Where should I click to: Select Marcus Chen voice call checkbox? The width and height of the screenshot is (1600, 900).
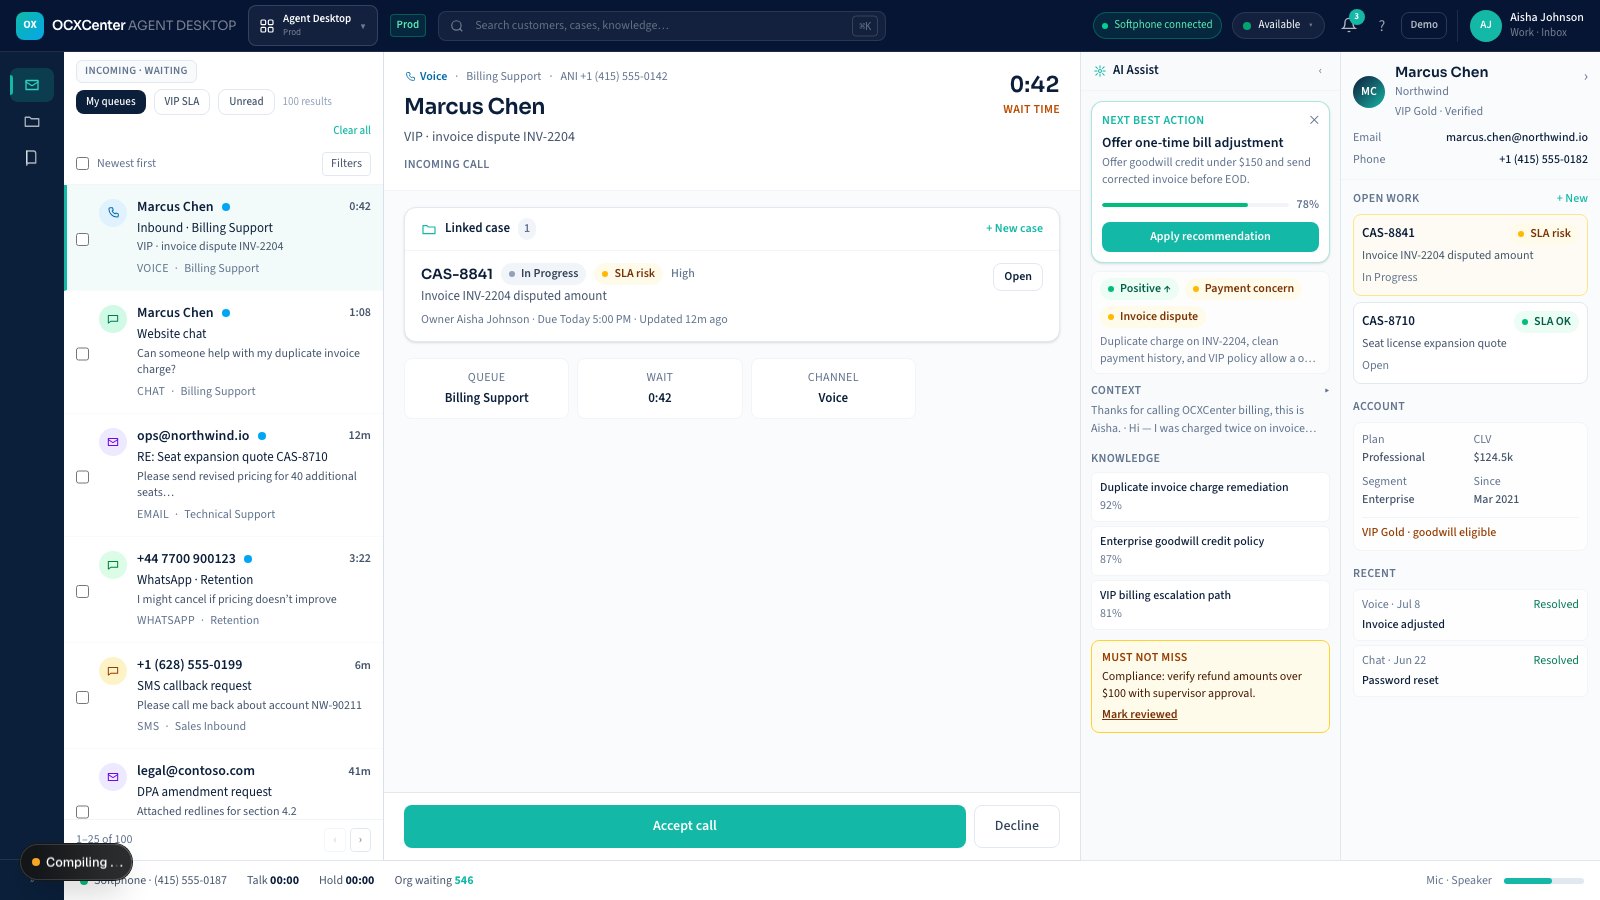[x=83, y=239]
